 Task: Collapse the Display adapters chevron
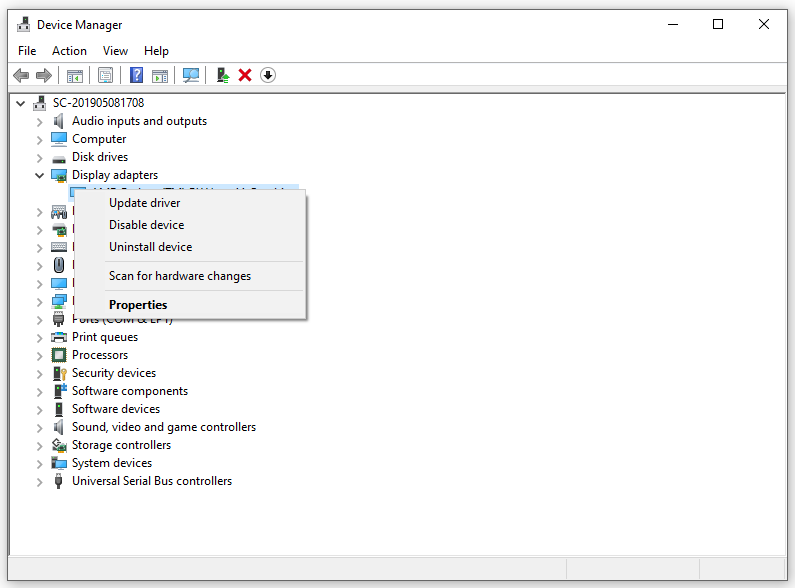point(40,175)
